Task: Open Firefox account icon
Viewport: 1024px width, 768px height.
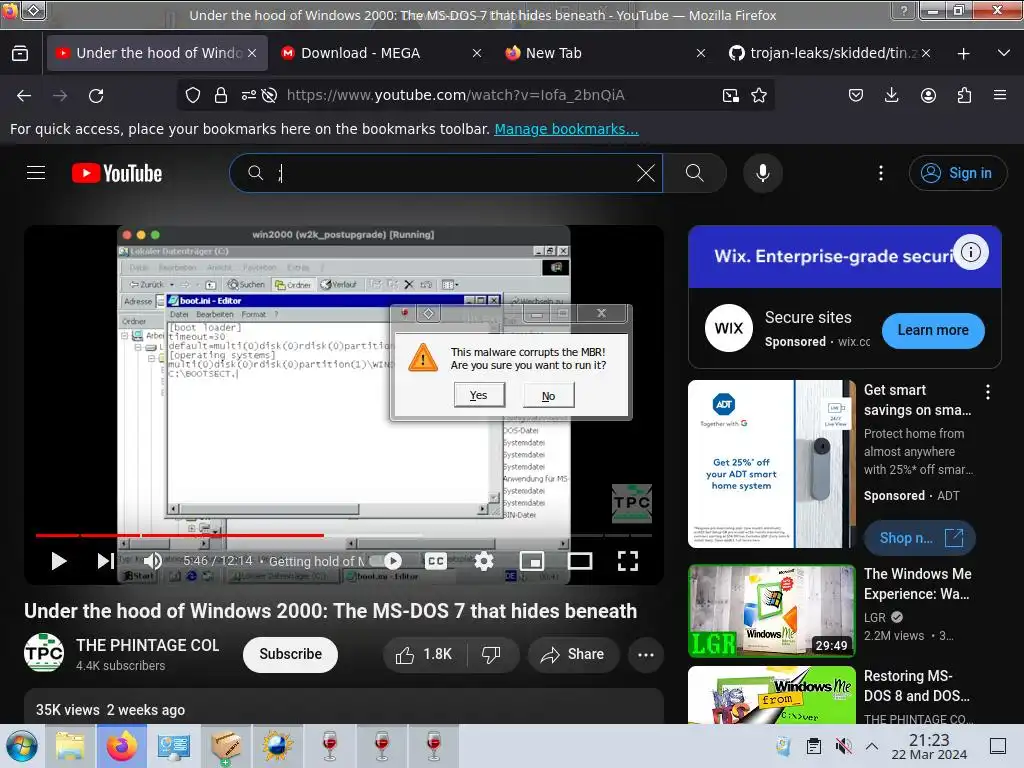Action: click(928, 95)
